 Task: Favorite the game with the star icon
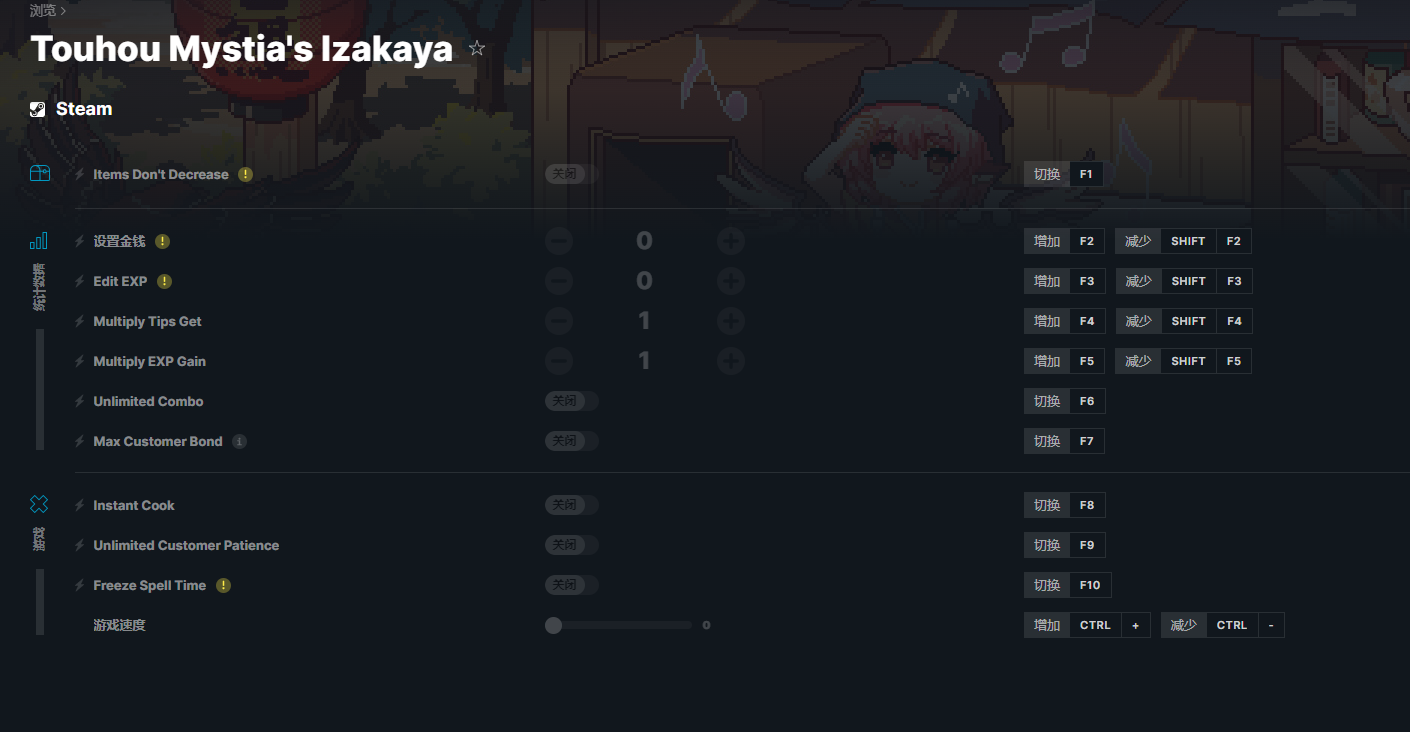click(477, 48)
